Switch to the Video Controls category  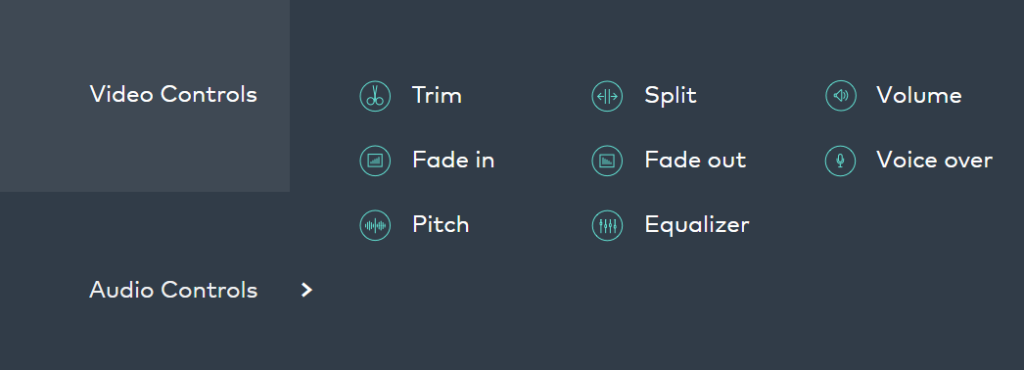(x=173, y=95)
